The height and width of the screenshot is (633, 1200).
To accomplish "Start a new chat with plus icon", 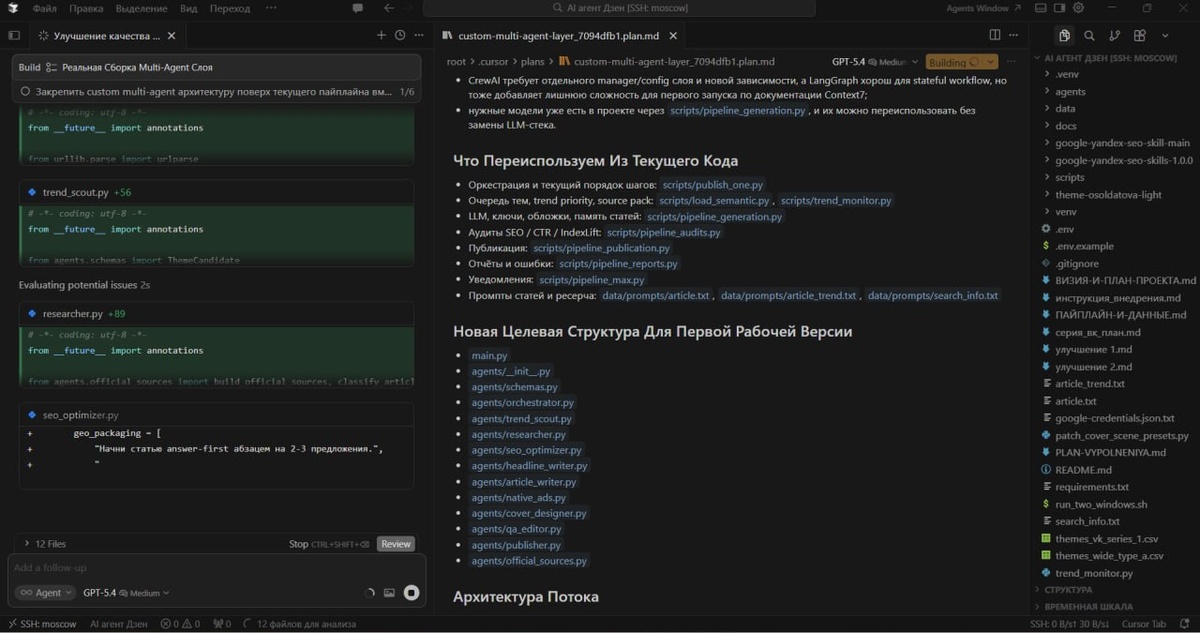I will tap(381, 35).
